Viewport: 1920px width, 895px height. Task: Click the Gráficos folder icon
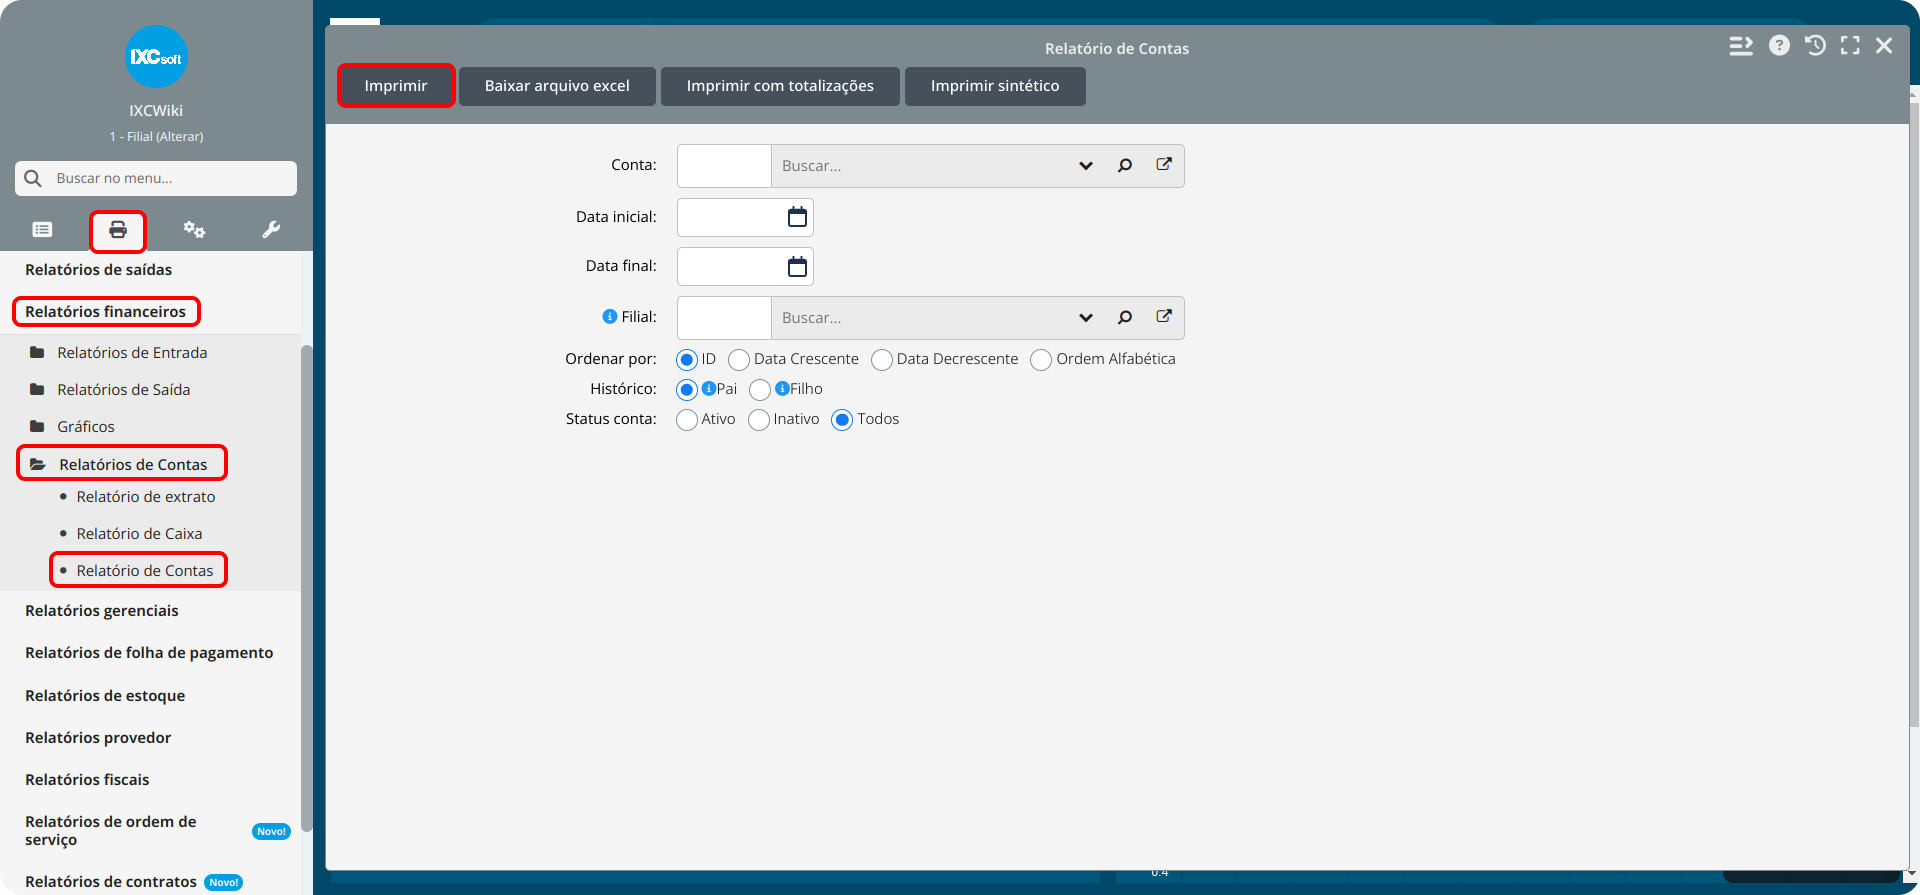[37, 426]
